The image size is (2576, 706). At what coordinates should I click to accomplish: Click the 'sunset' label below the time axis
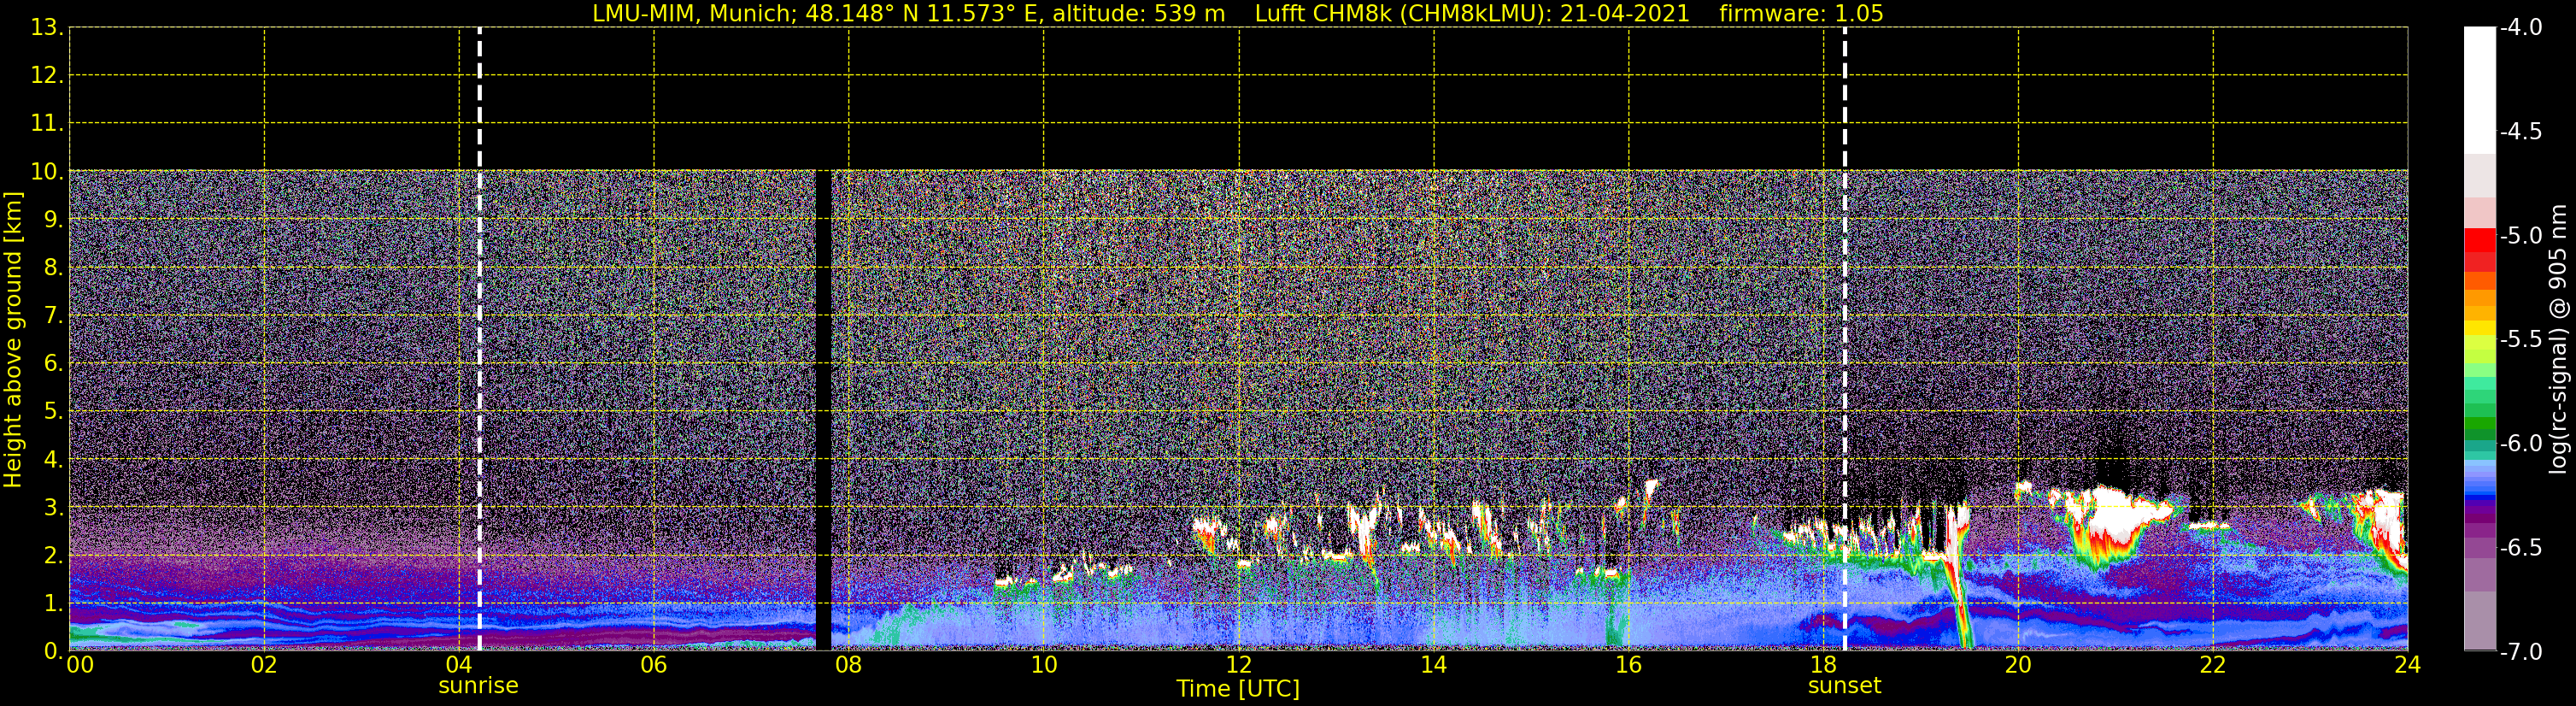click(1844, 686)
